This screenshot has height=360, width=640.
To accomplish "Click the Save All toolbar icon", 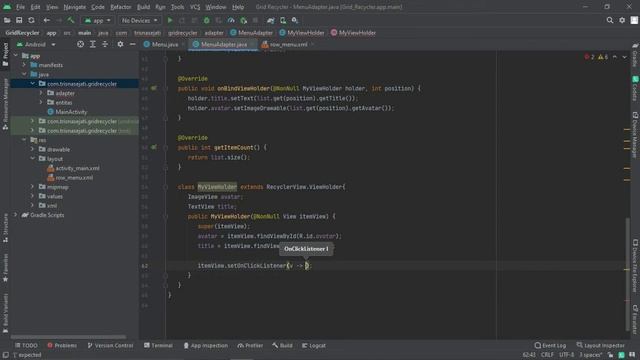I will (x=19, y=20).
